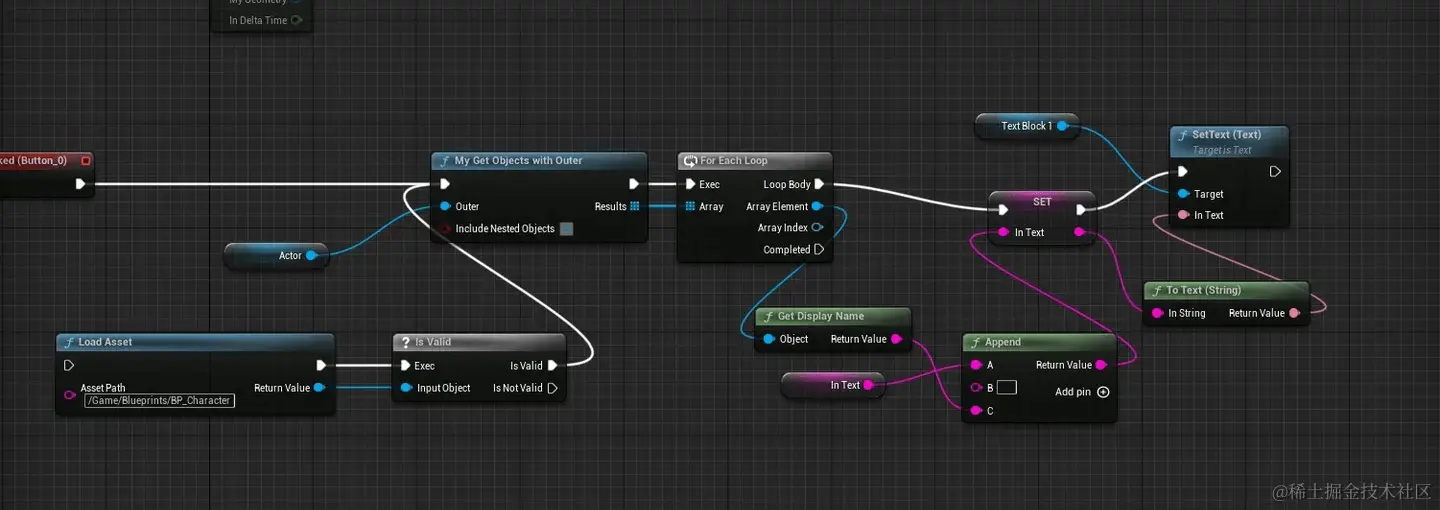Select the Get Display Name node title
The width and height of the screenshot is (1440, 510).
821,316
